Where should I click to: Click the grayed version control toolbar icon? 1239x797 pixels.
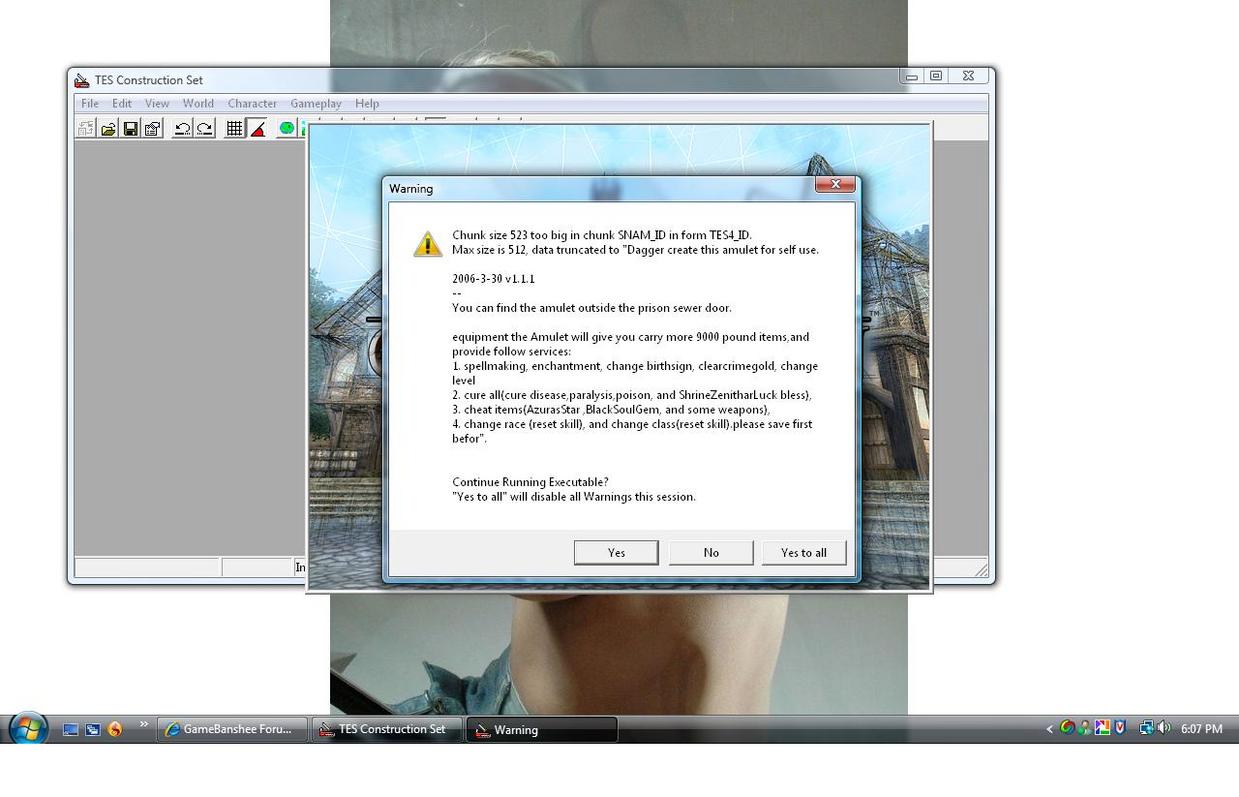pos(86,128)
